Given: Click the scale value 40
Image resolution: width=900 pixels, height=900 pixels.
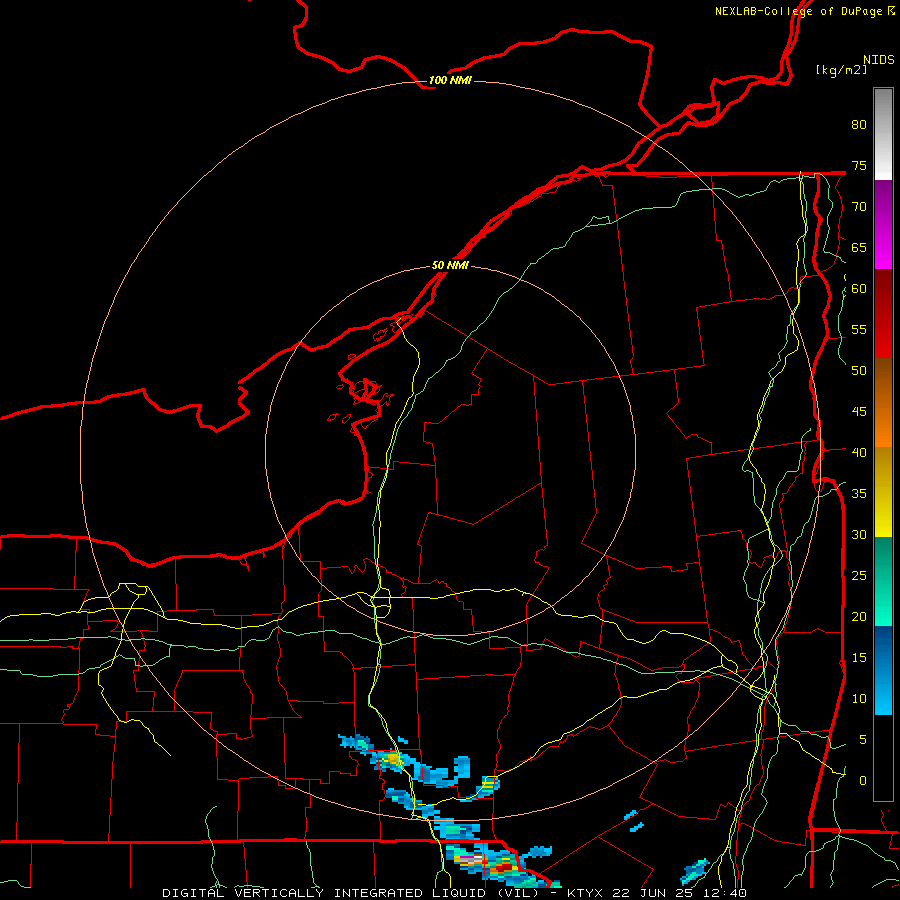Looking at the screenshot, I should point(859,453).
